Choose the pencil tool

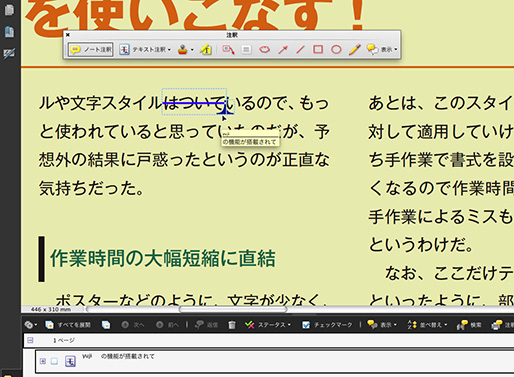354,50
